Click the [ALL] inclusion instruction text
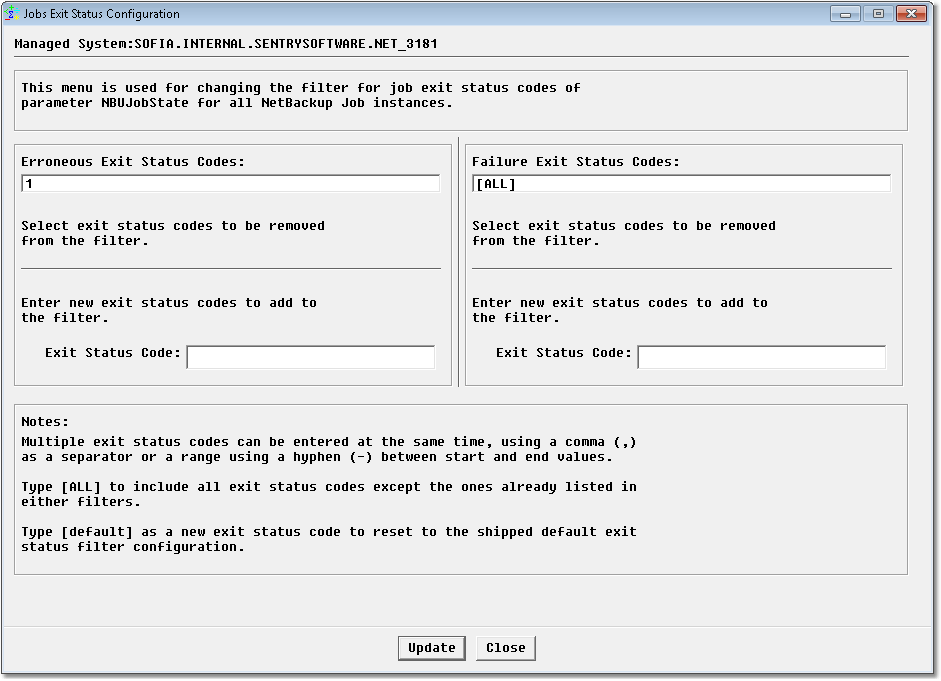 [330, 493]
